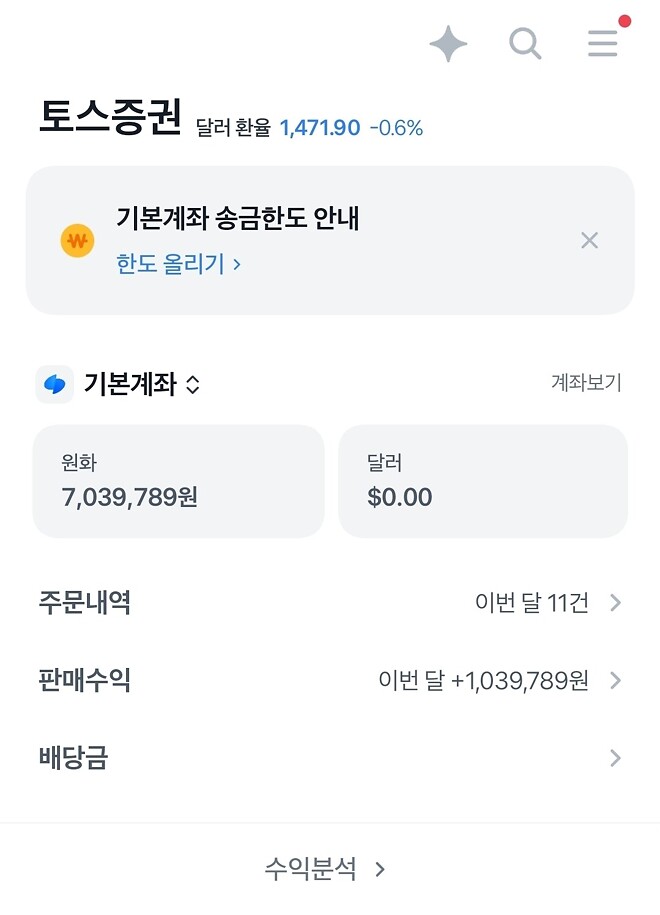The width and height of the screenshot is (660, 915).
Task: Open the 배당금 section chevron
Action: coord(614,758)
